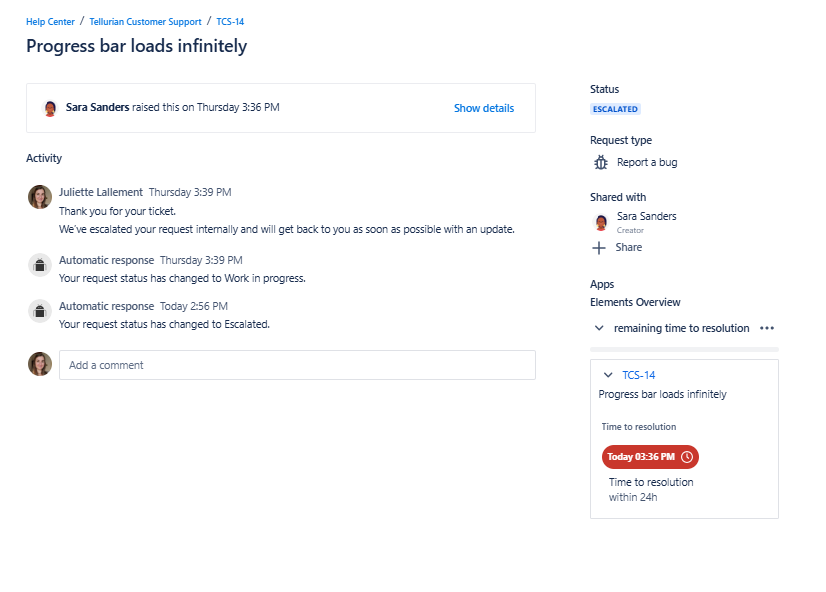Click the plus icon beside Share
The height and width of the screenshot is (592, 826).
click(600, 247)
